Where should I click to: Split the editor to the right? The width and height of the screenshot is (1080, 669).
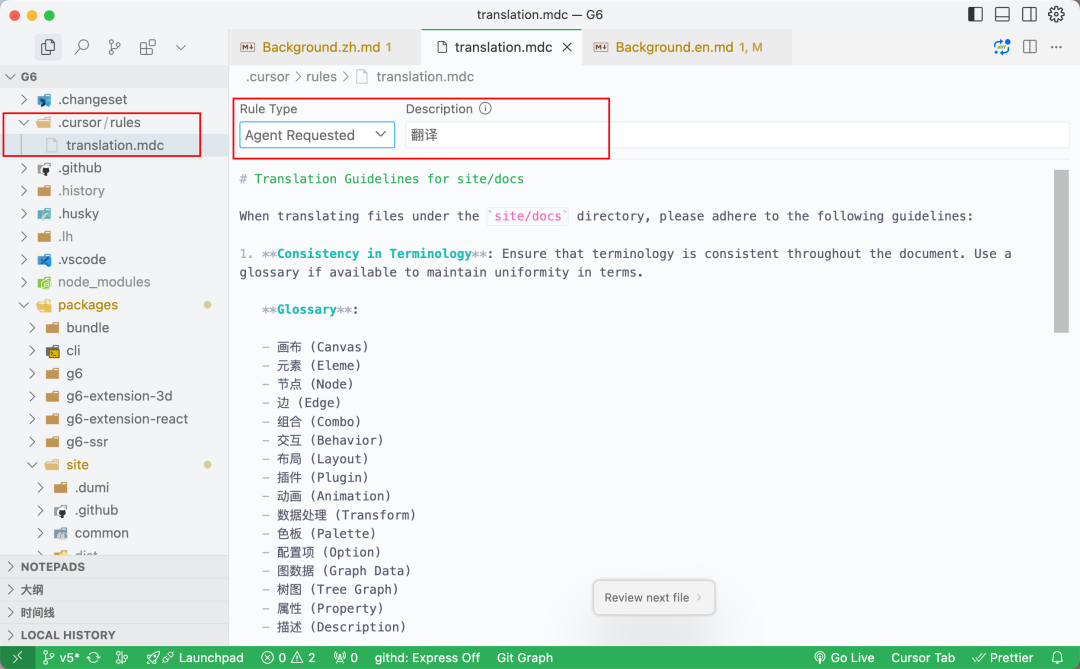[1030, 47]
